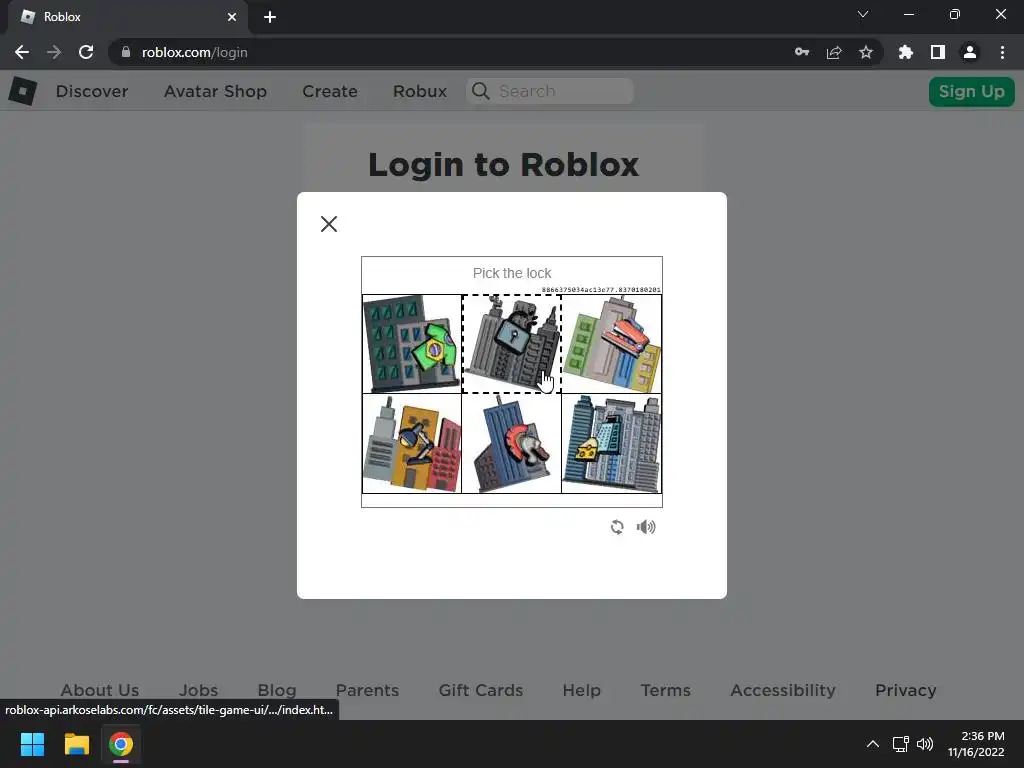Image resolution: width=1024 pixels, height=768 pixels.
Task: Close the captcha dialog with the X
Action: [328, 224]
